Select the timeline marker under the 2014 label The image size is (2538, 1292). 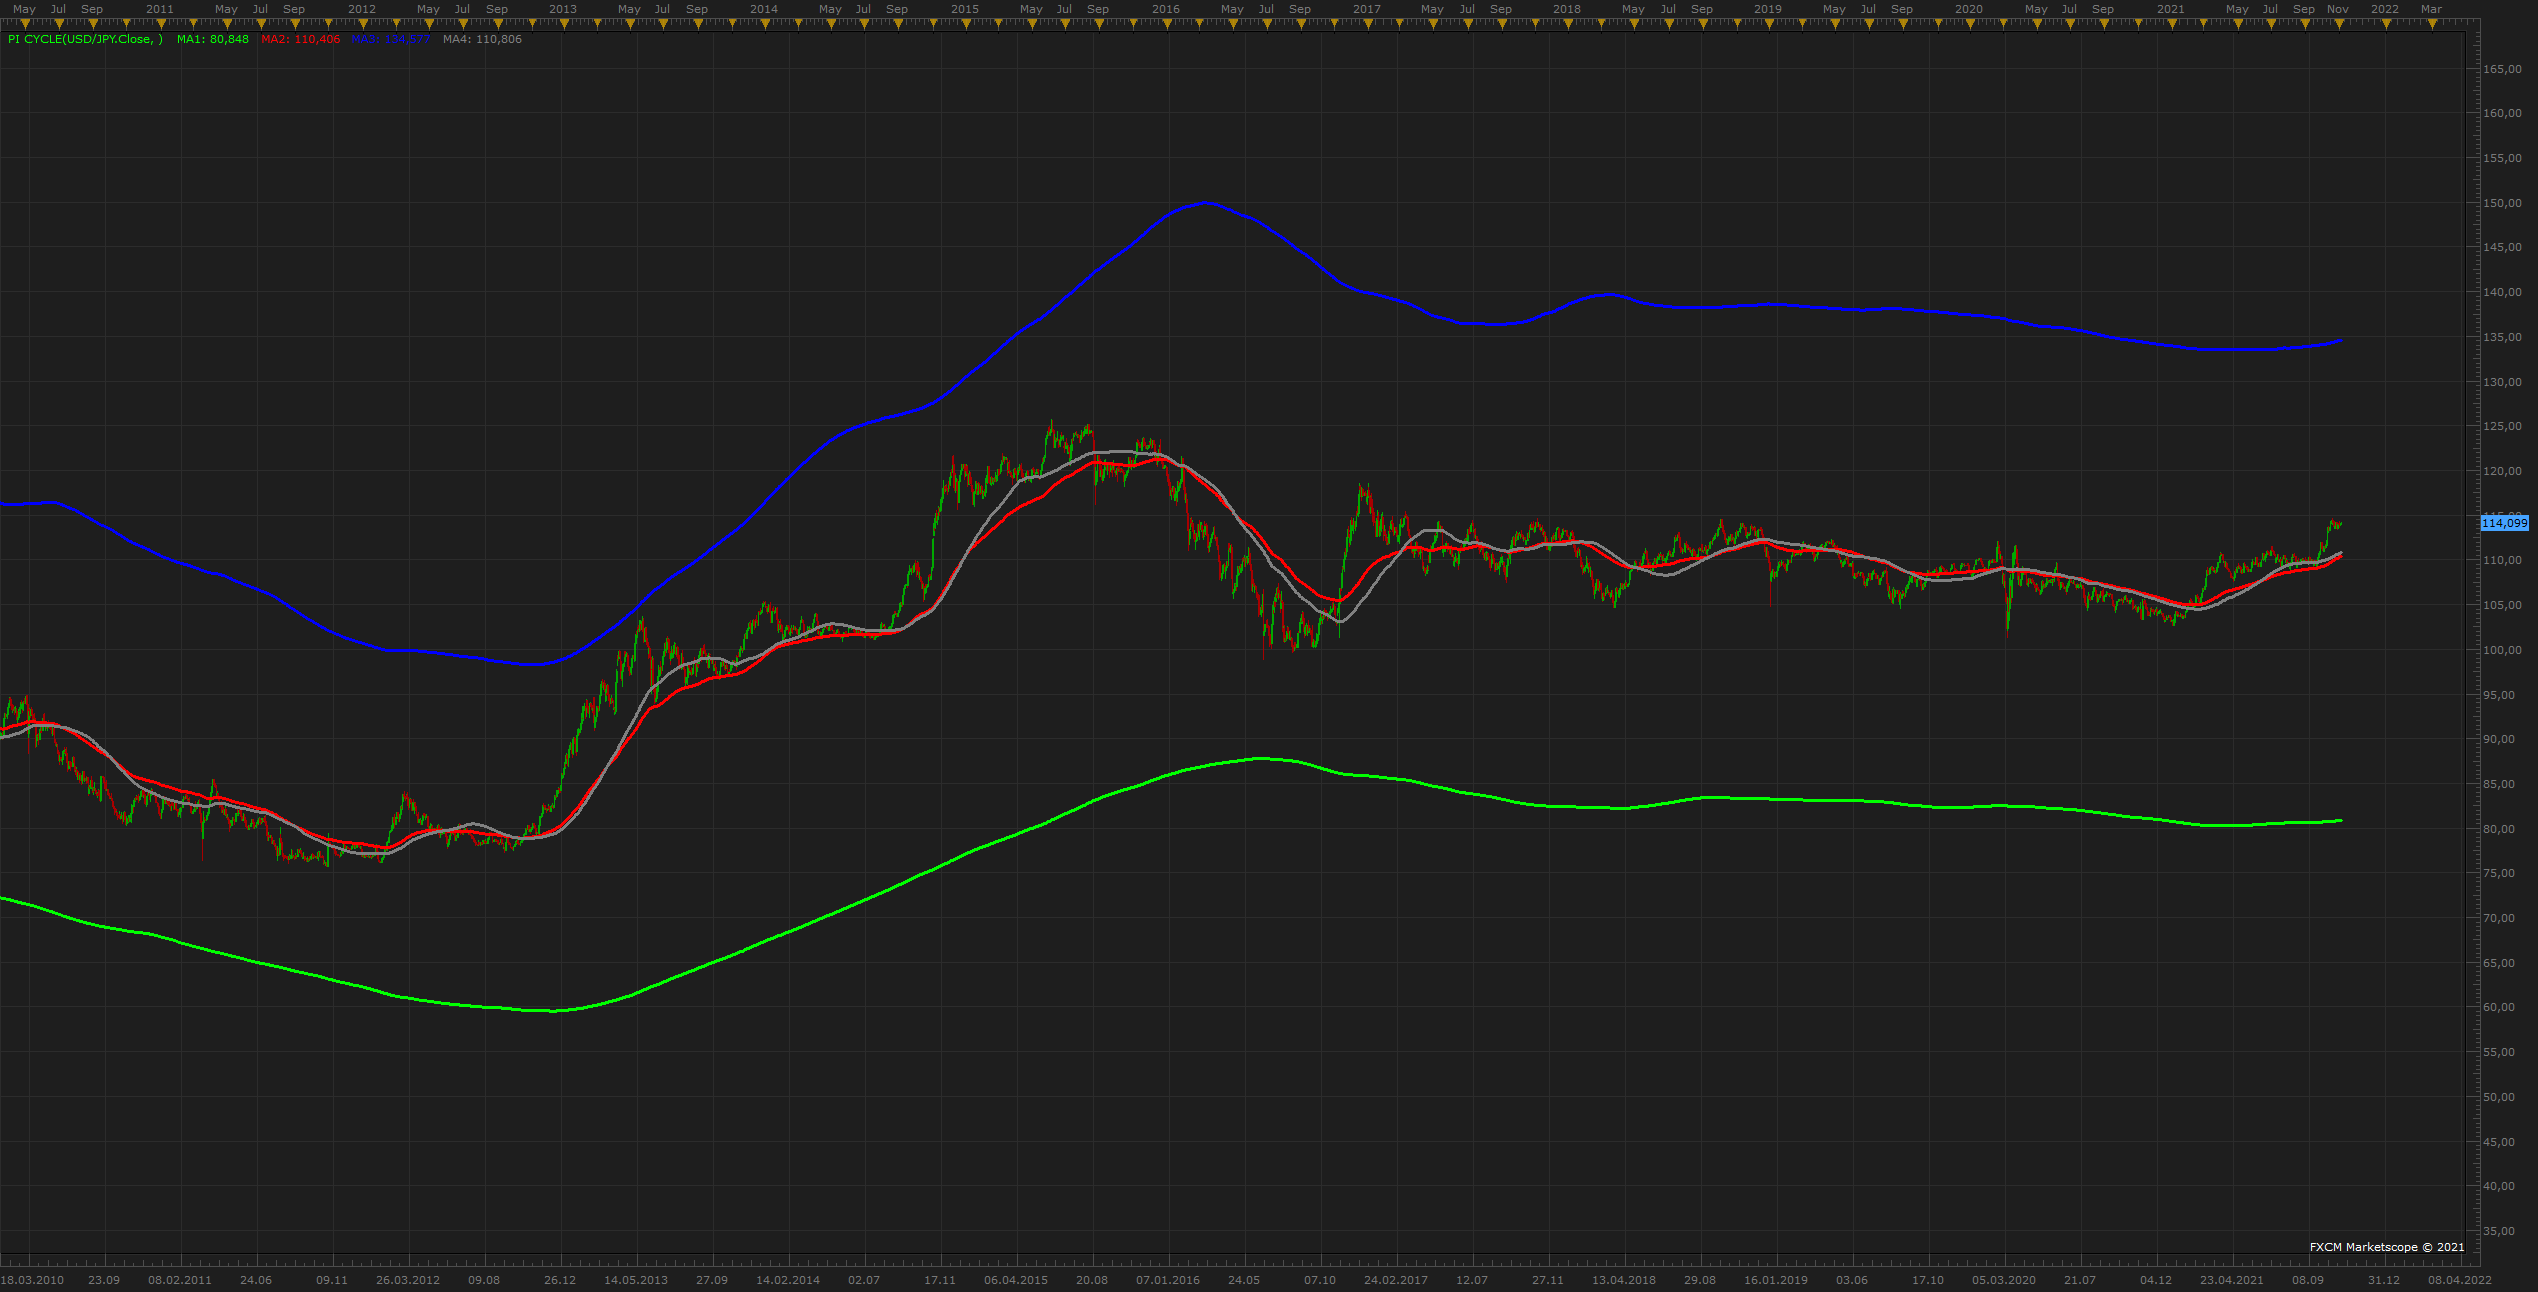coord(764,24)
